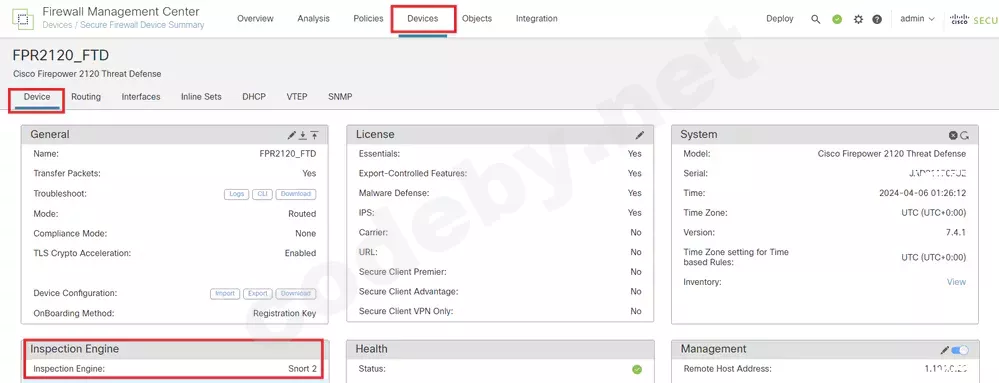The width and height of the screenshot is (999, 383).
Task: Click the Device Configuration Import button
Action: coord(225,294)
